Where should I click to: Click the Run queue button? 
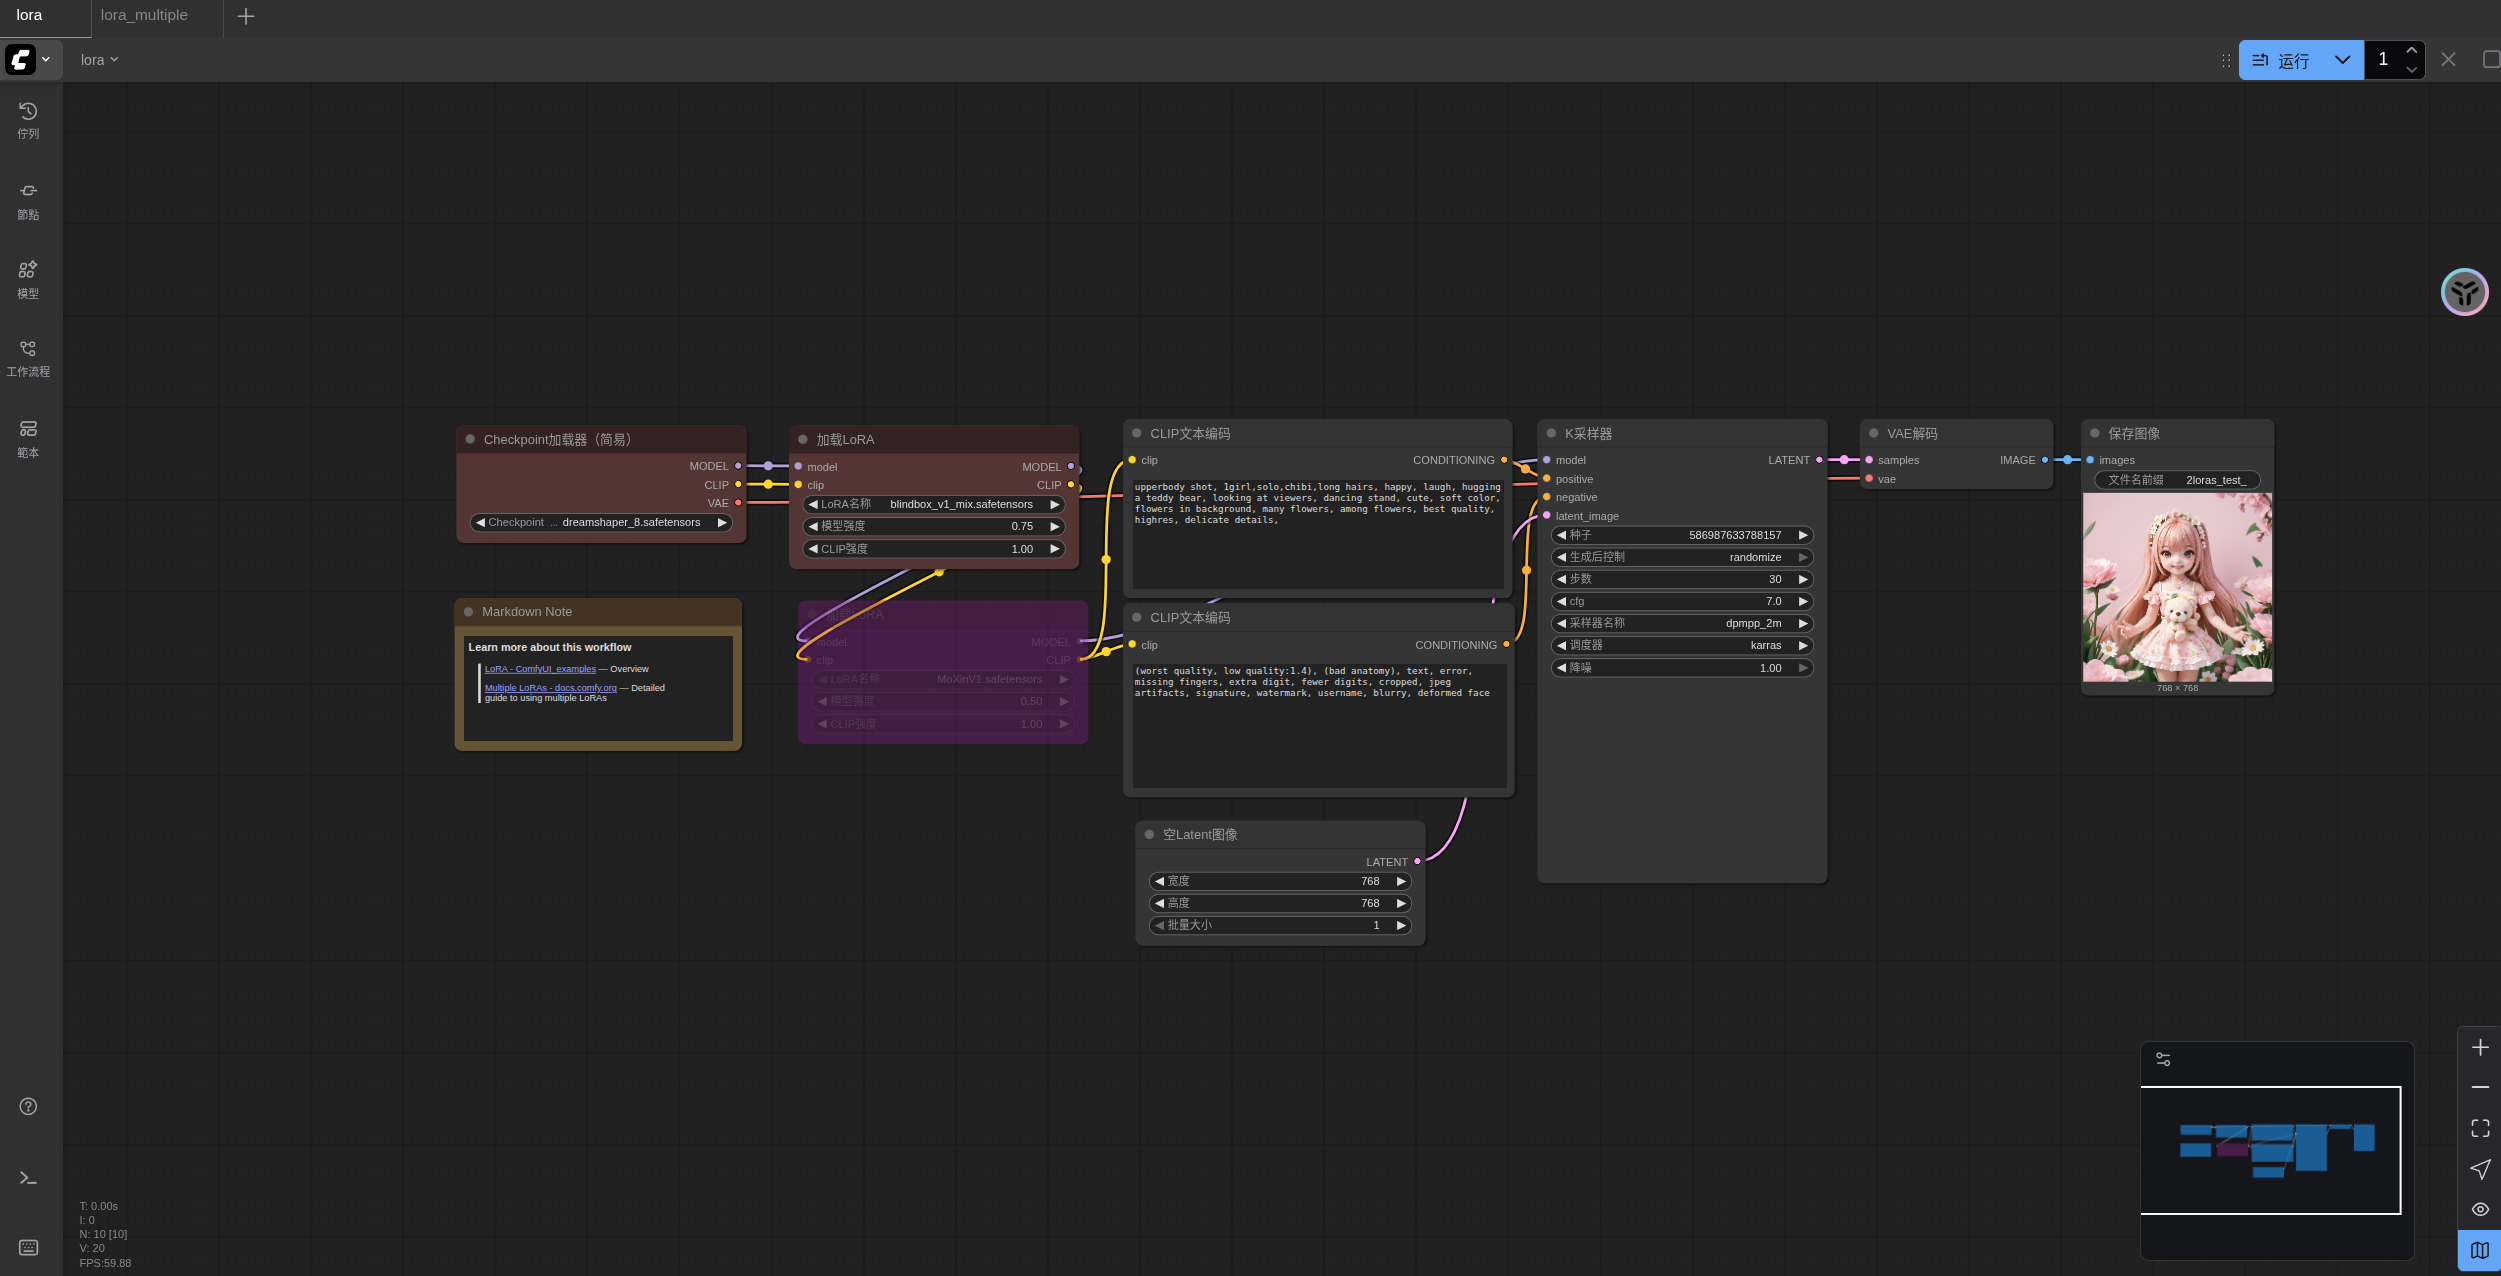tap(2281, 60)
